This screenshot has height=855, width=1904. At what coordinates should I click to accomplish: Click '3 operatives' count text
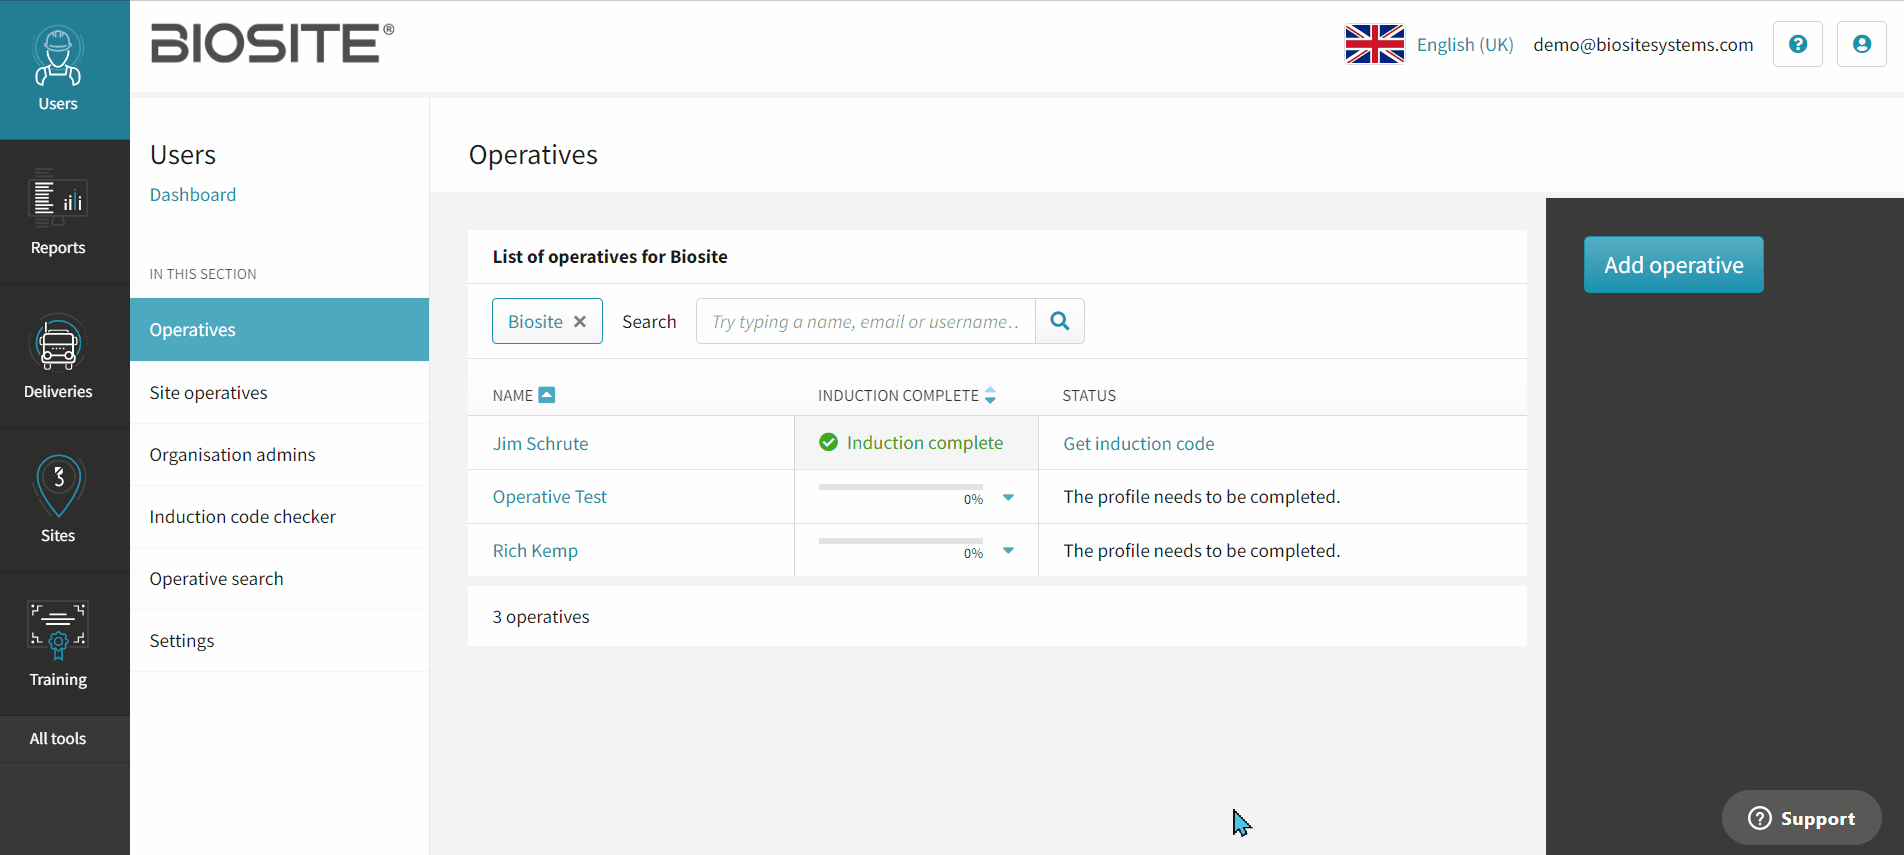(541, 617)
